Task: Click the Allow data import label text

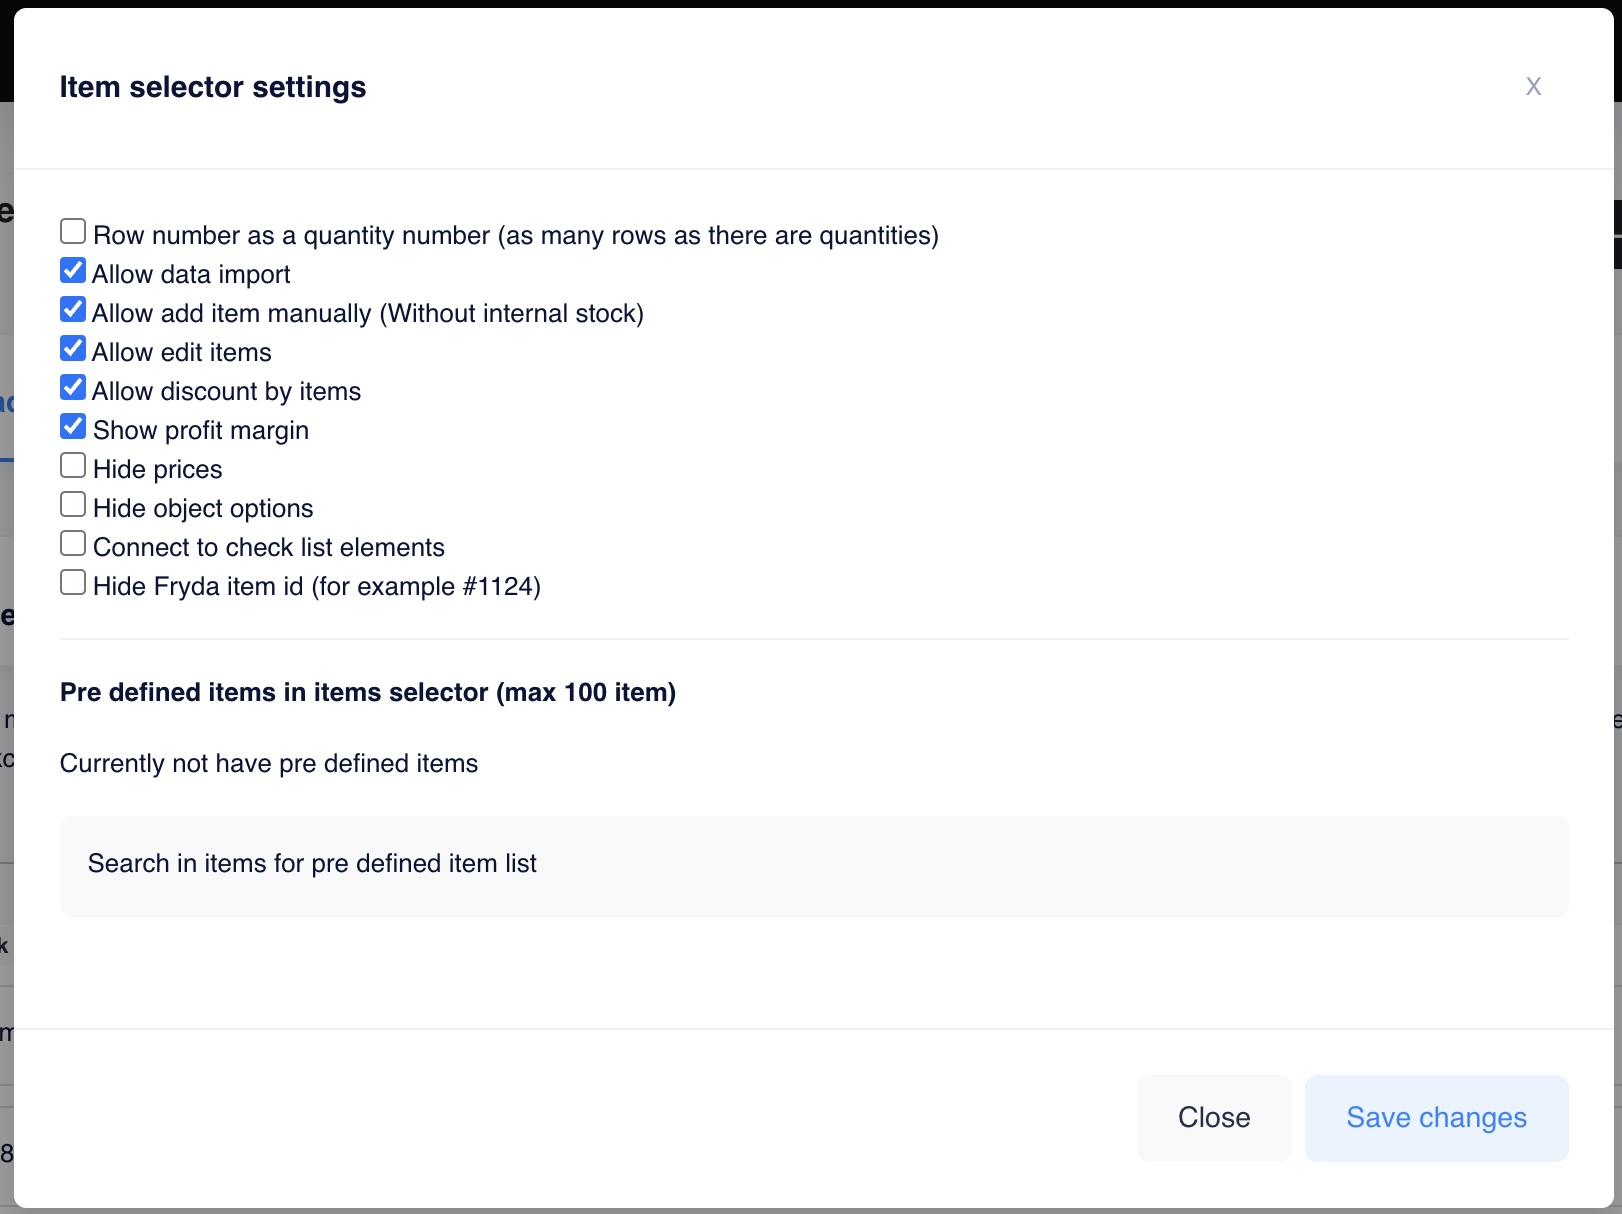Action: tap(191, 275)
